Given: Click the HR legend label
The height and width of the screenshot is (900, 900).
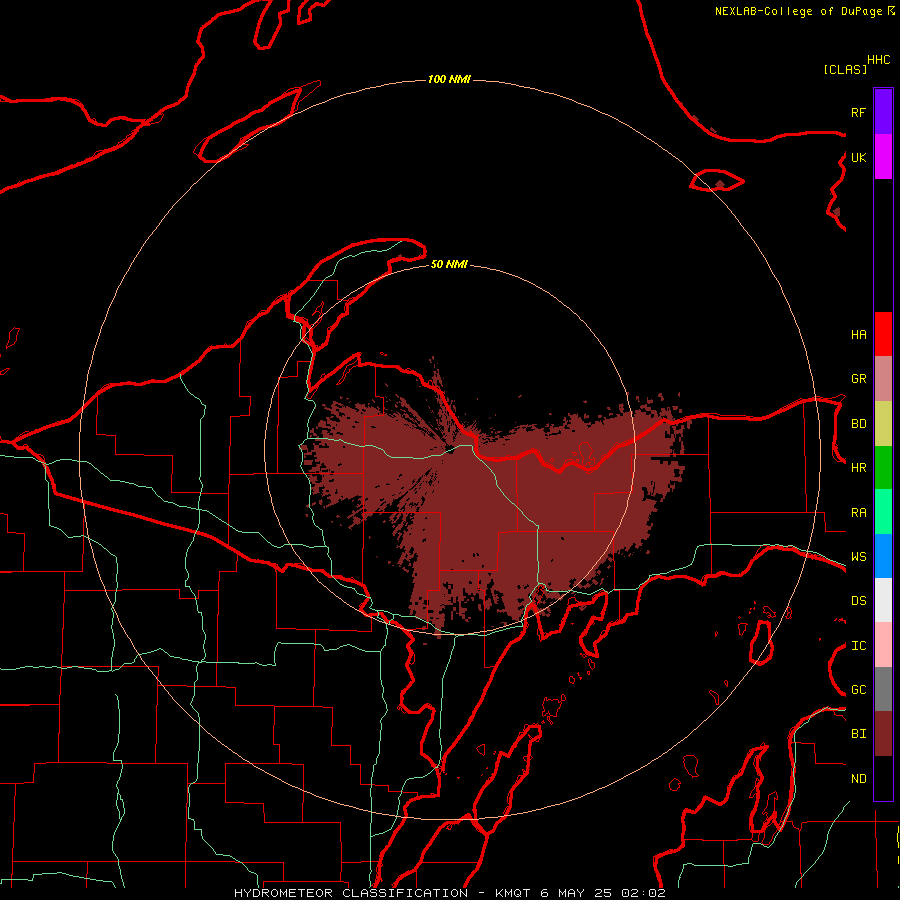Looking at the screenshot, I should pos(858,468).
